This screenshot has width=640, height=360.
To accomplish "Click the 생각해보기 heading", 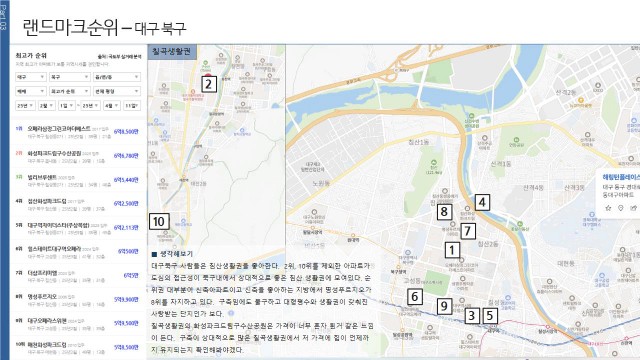I will coord(176,254).
